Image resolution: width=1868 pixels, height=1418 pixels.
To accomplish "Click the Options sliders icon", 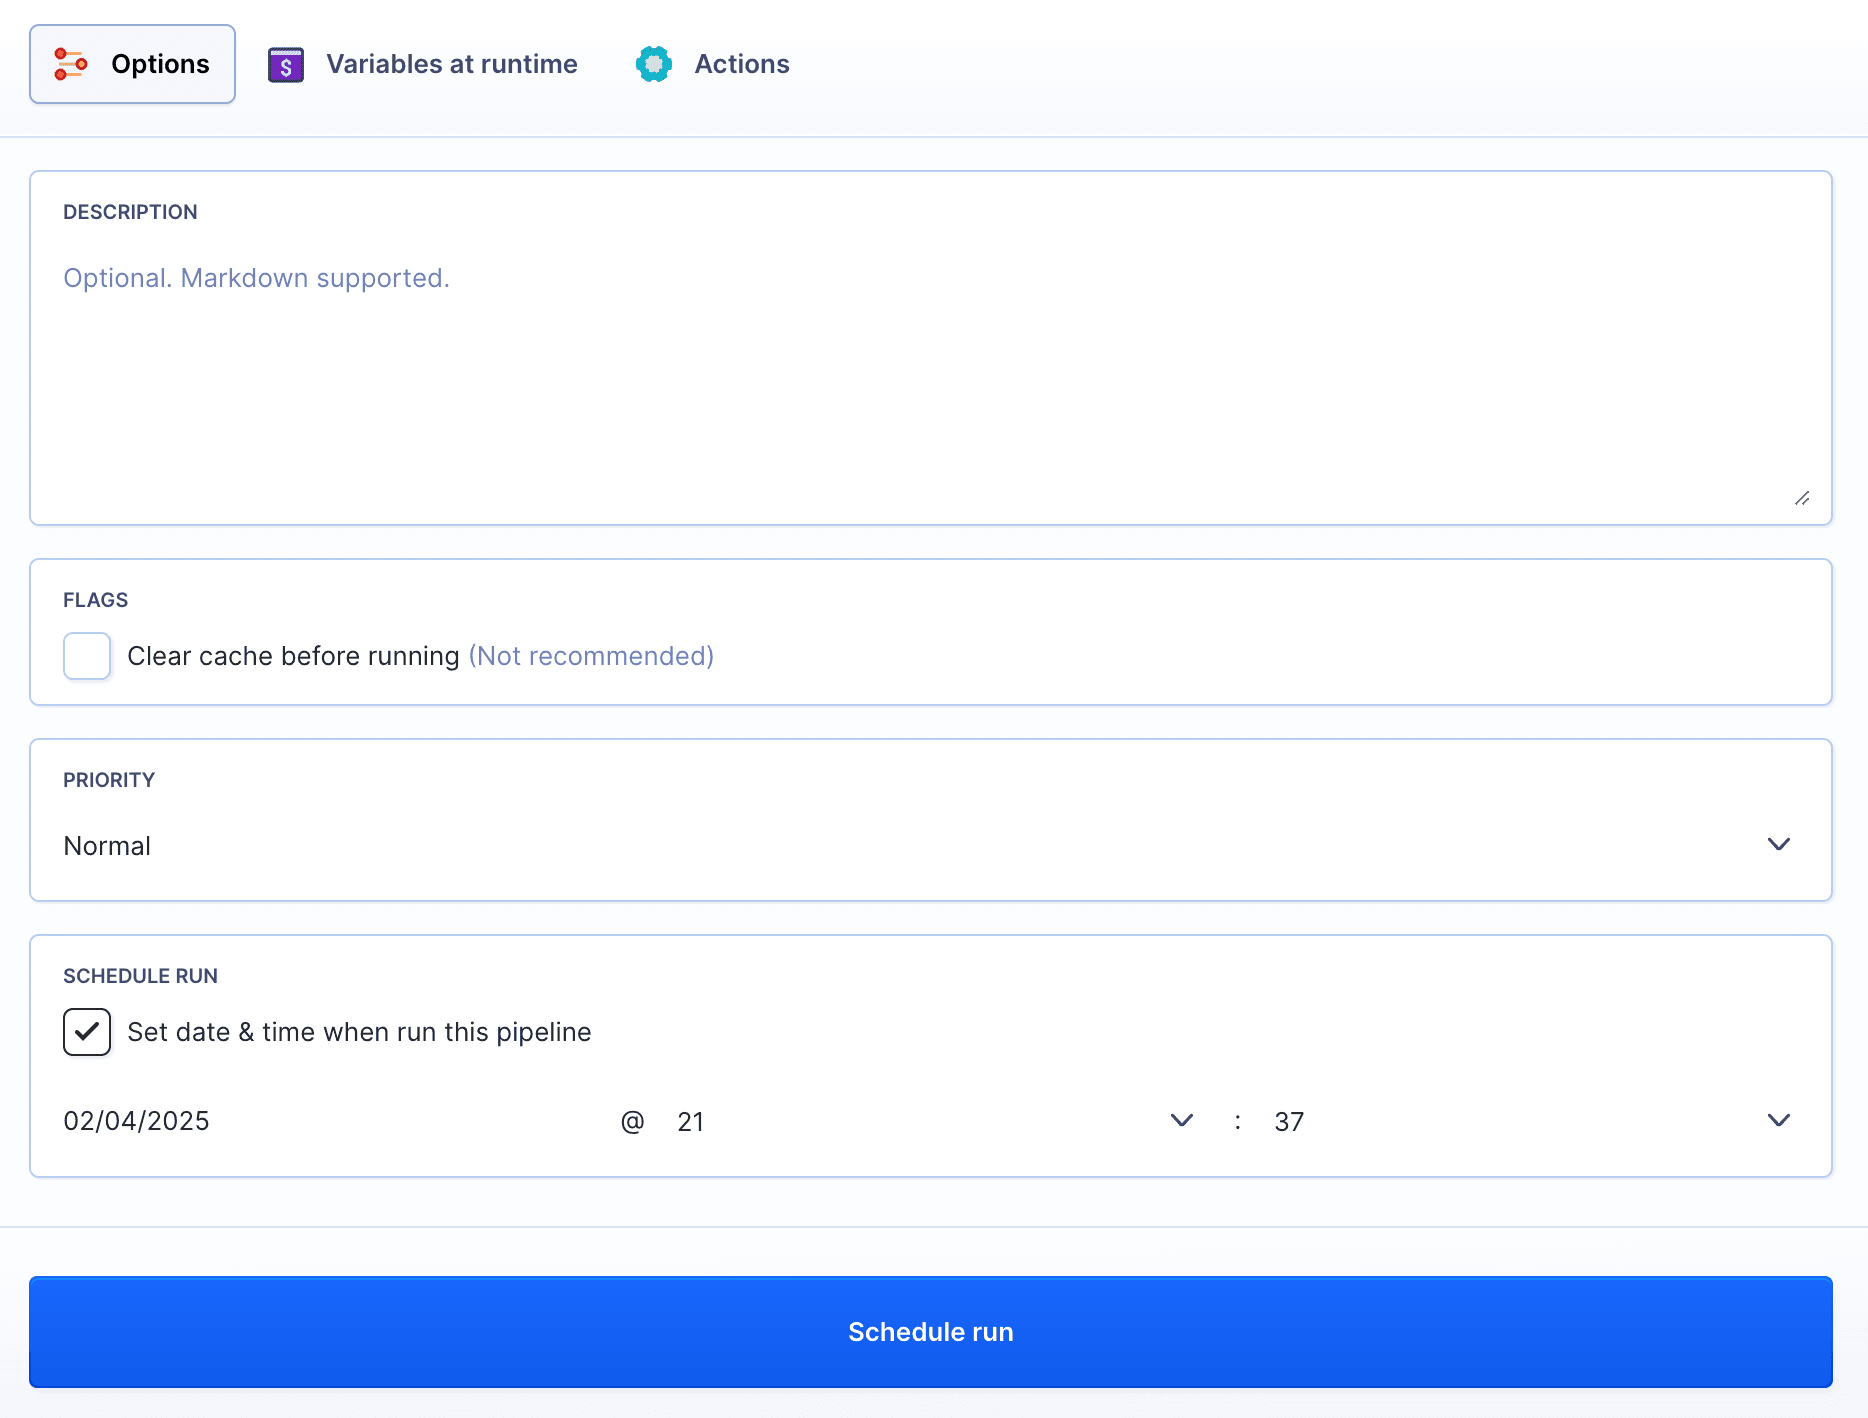I will click(x=70, y=64).
